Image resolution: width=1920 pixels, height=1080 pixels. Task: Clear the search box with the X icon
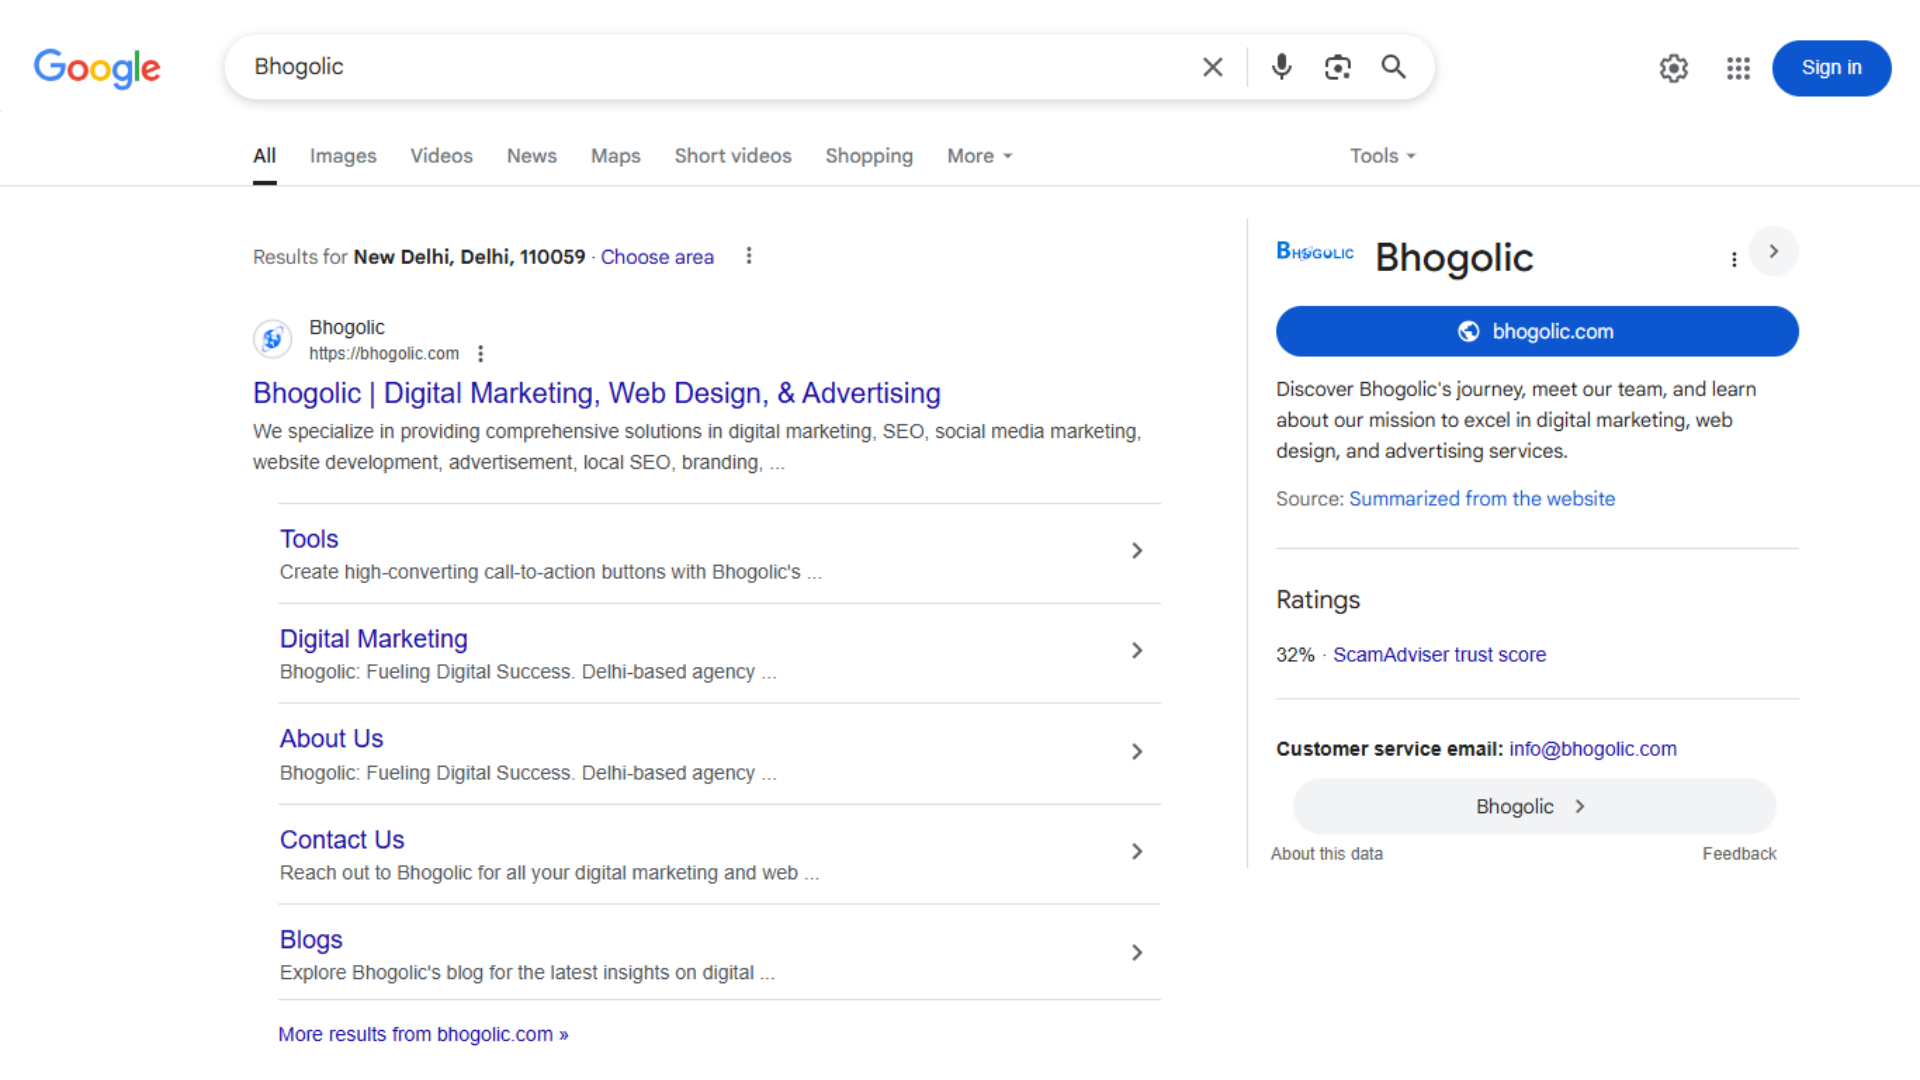pyautogui.click(x=1212, y=67)
